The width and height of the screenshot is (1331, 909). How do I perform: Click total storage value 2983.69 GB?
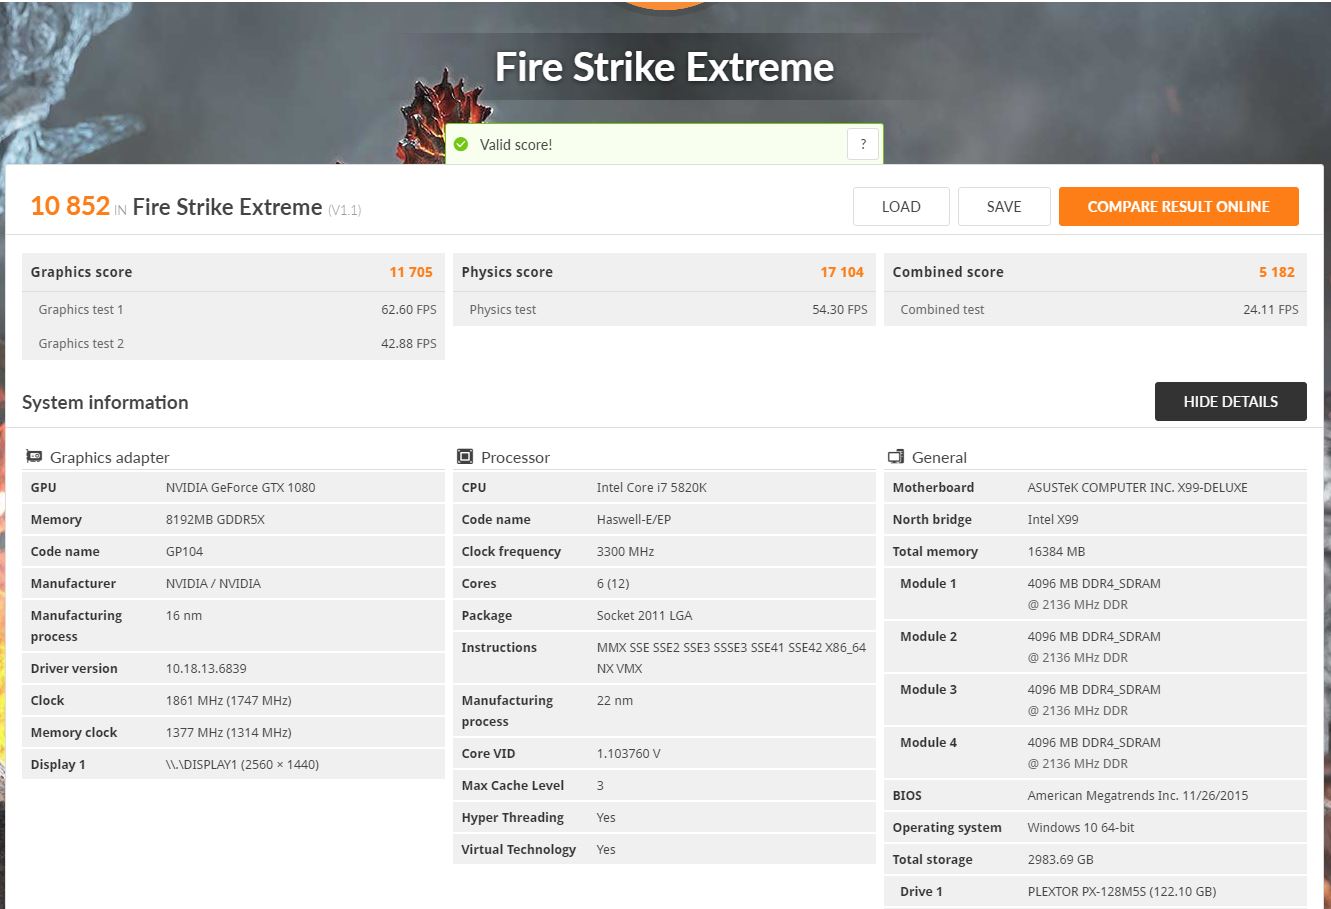pos(1061,860)
